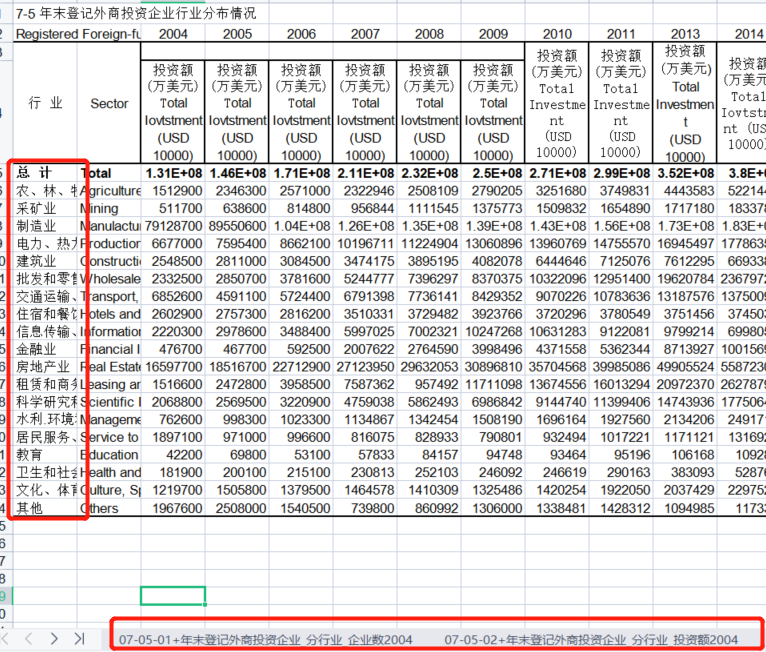The height and width of the screenshot is (652, 766).
Task: Select wholesale 2007 value 5244777
Action: click(x=365, y=279)
